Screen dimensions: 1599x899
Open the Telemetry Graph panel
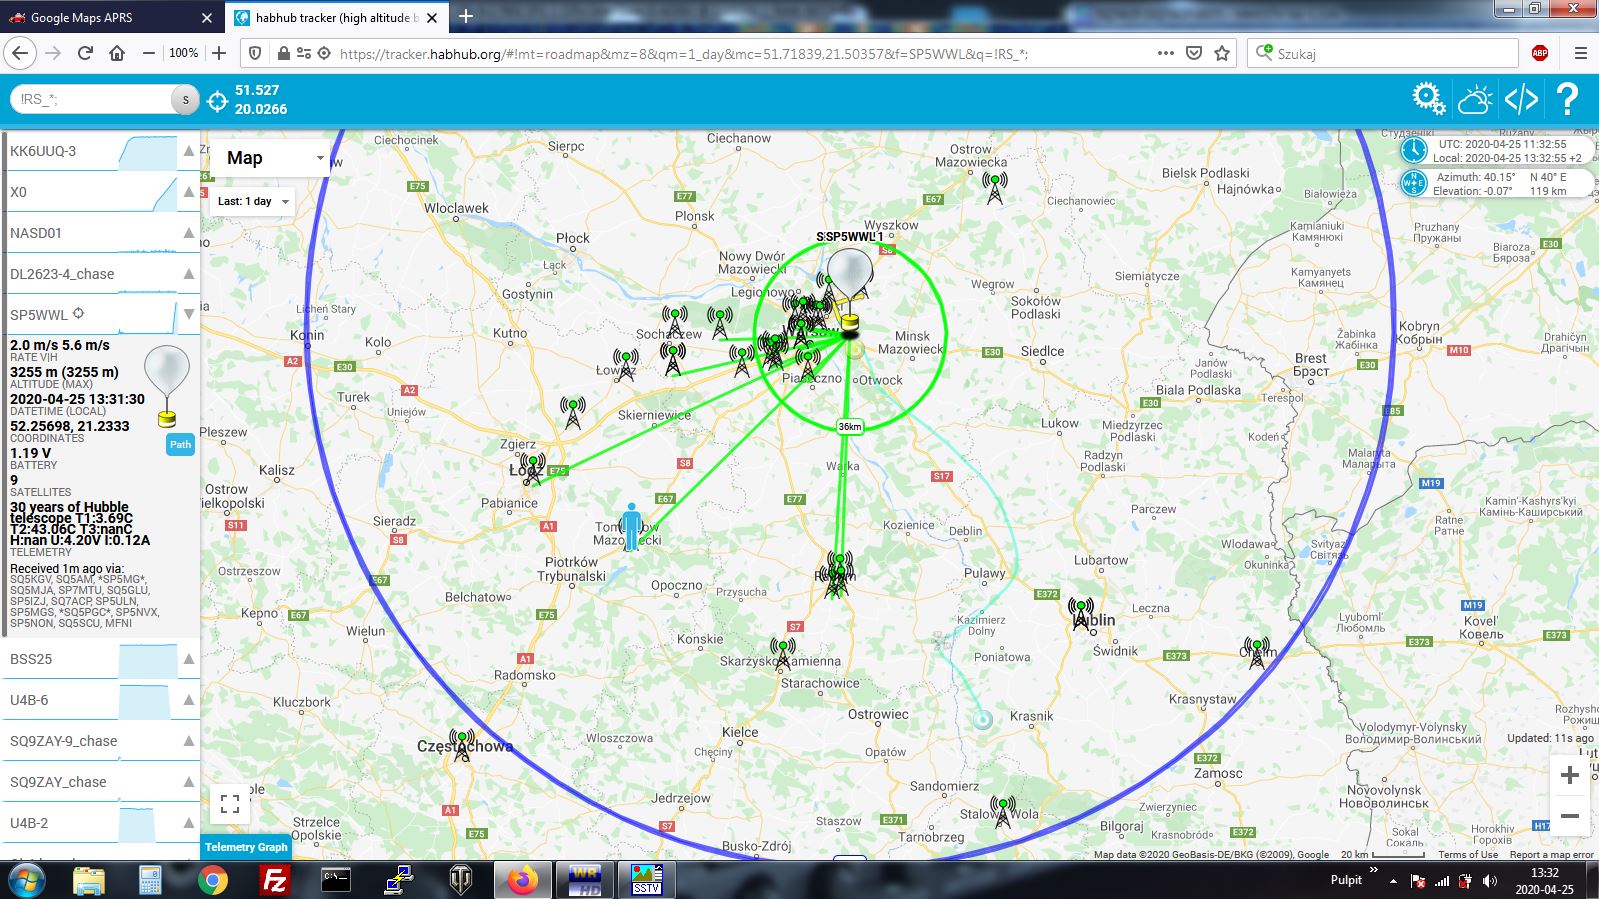[246, 847]
